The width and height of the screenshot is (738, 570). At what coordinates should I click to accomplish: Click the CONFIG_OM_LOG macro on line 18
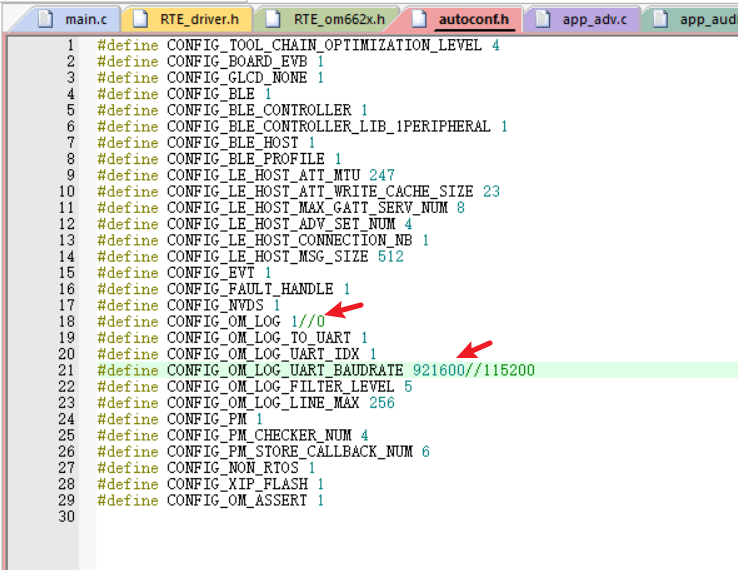pos(225,321)
